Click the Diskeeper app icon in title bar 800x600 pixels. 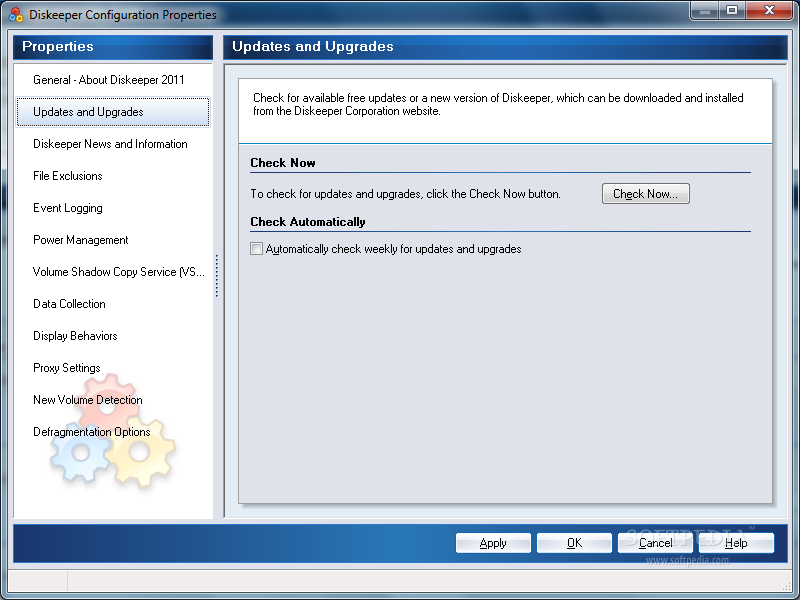coord(16,15)
